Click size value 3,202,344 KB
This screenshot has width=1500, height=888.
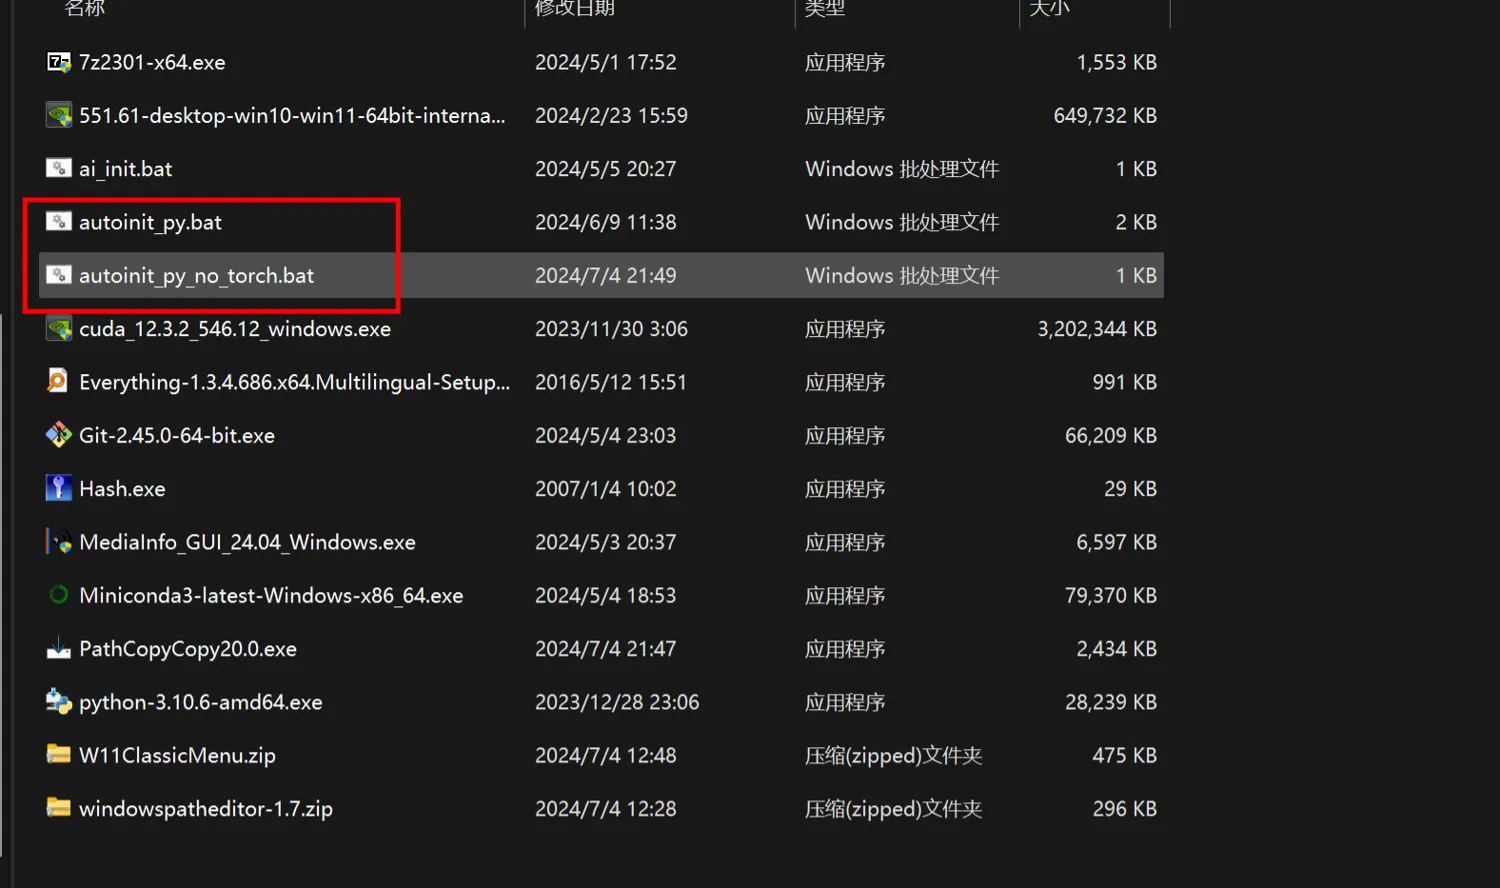pyautogui.click(x=1097, y=329)
